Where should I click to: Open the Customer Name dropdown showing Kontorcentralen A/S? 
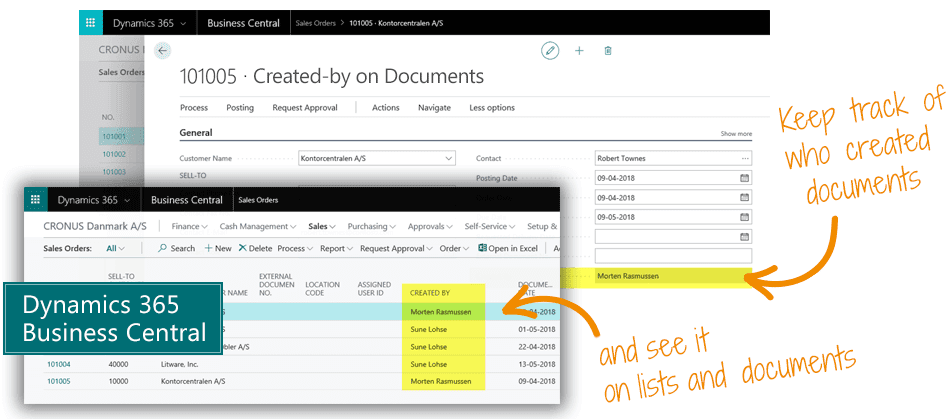tap(449, 159)
